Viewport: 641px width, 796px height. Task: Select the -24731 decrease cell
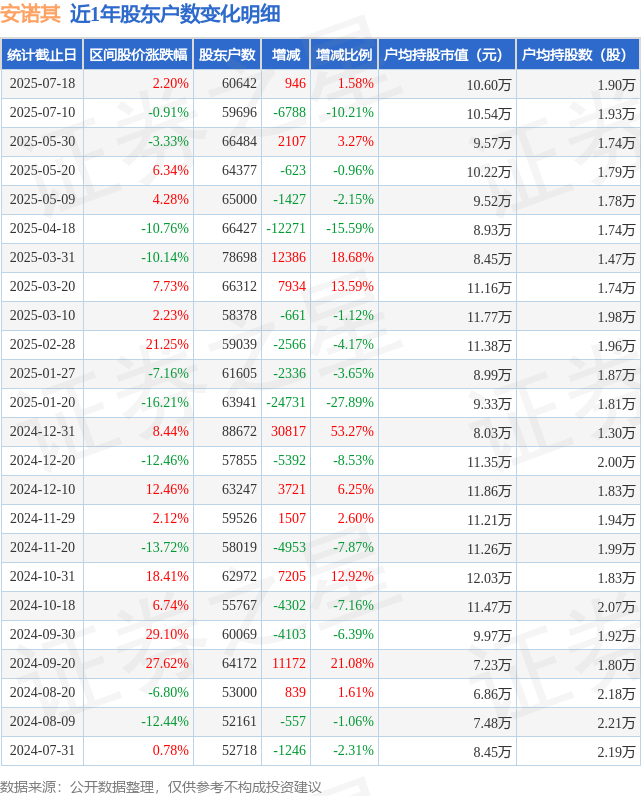(286, 403)
